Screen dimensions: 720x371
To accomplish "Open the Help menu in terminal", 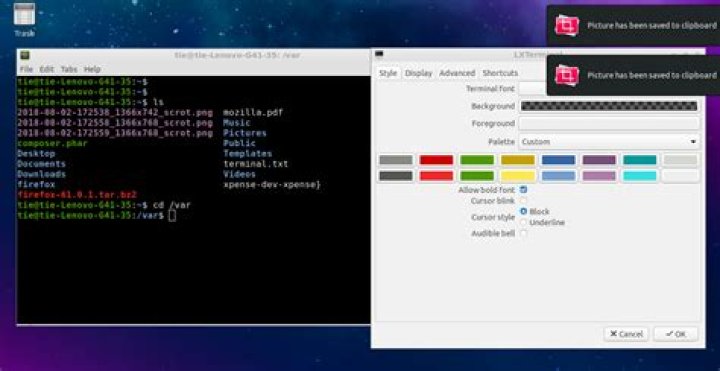I will (x=92, y=69).
